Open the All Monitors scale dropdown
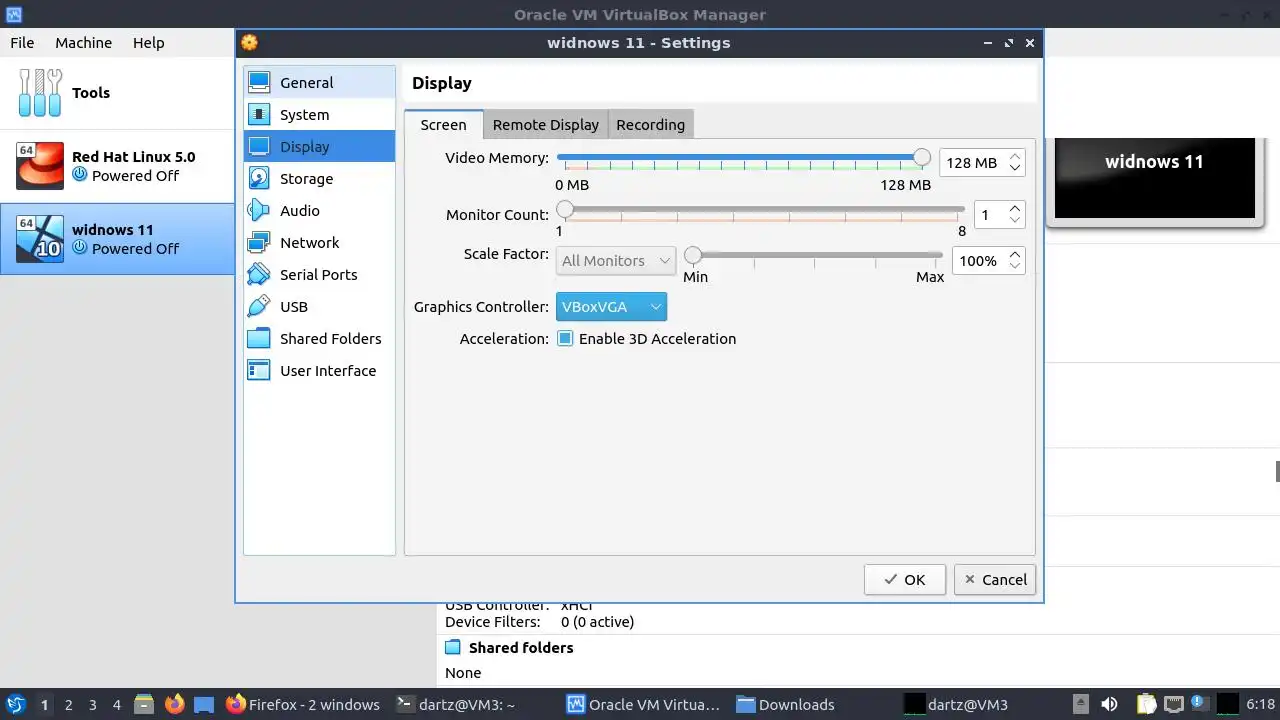1280x720 pixels. point(616,261)
